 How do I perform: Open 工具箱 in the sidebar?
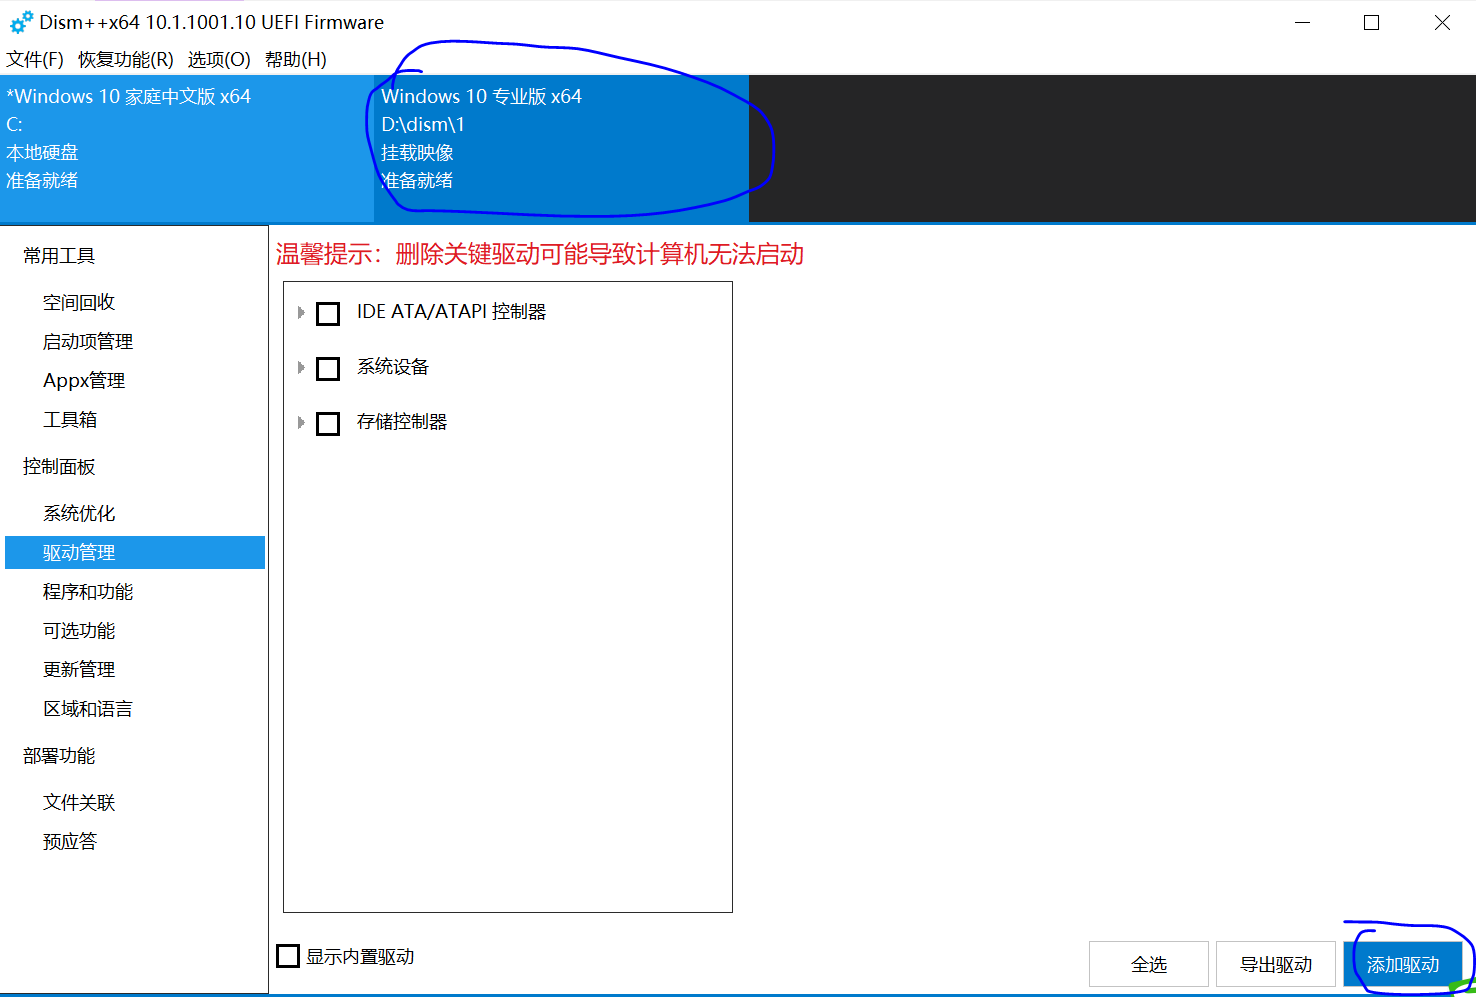click(135, 419)
